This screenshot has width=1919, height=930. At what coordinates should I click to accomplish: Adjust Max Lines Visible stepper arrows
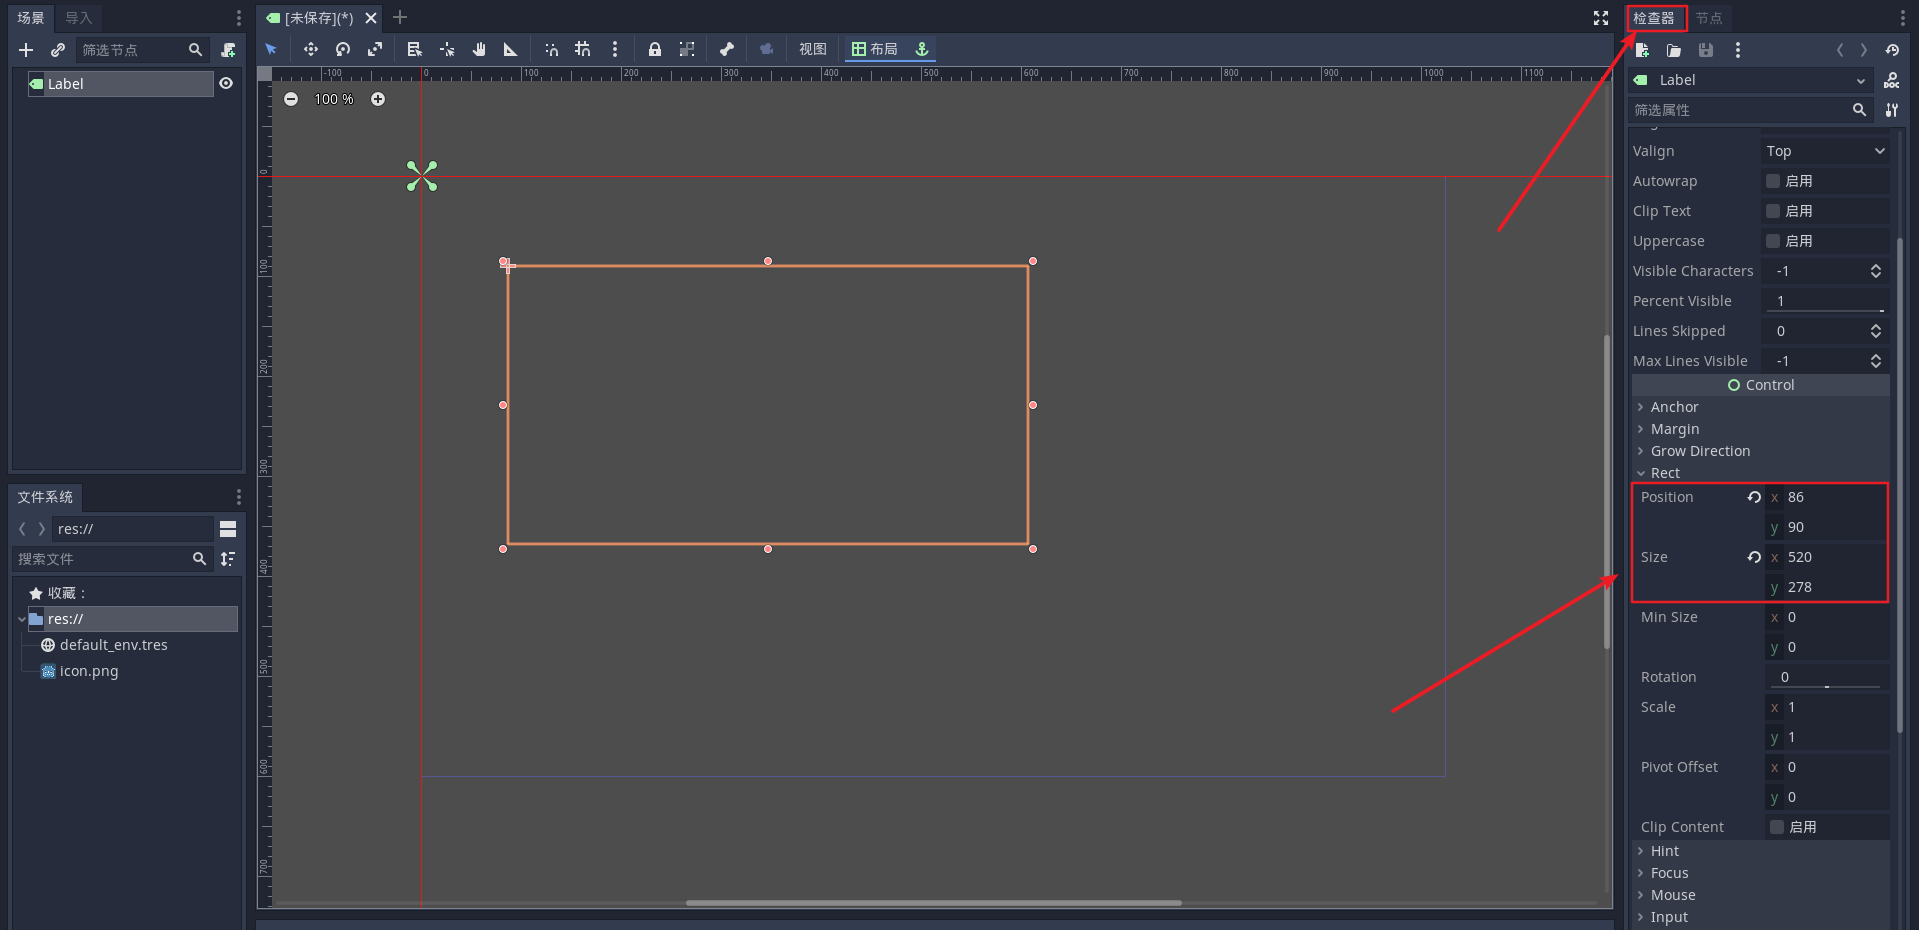1876,361
